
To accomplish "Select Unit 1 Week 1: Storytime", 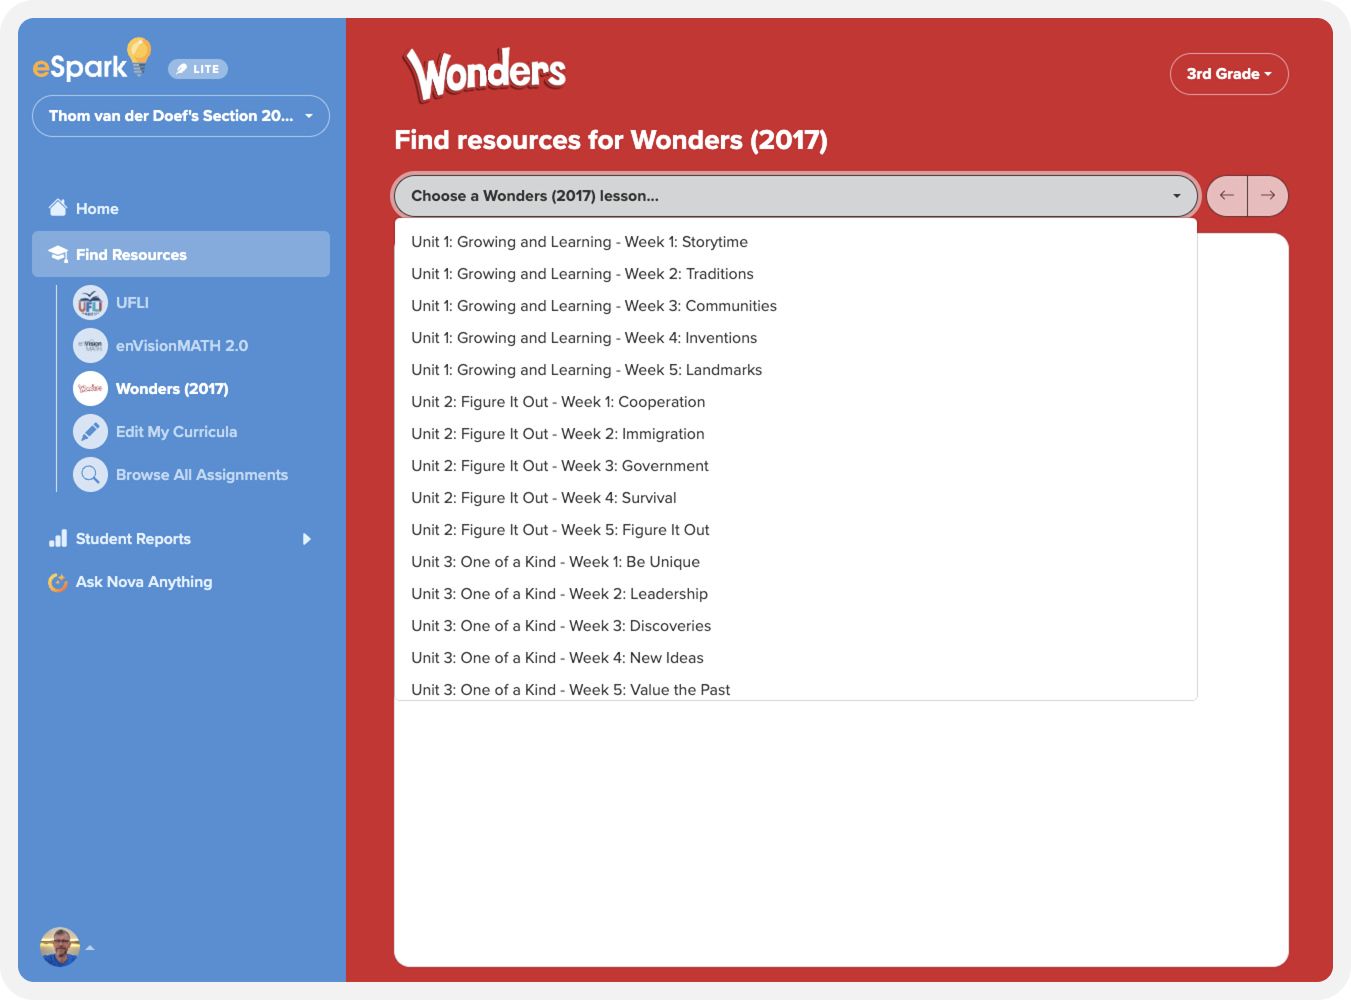I will click(796, 242).
